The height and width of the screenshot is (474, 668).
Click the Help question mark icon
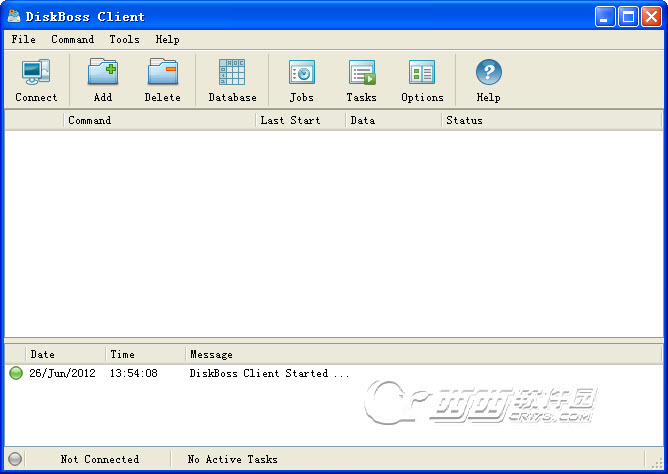pos(488,73)
